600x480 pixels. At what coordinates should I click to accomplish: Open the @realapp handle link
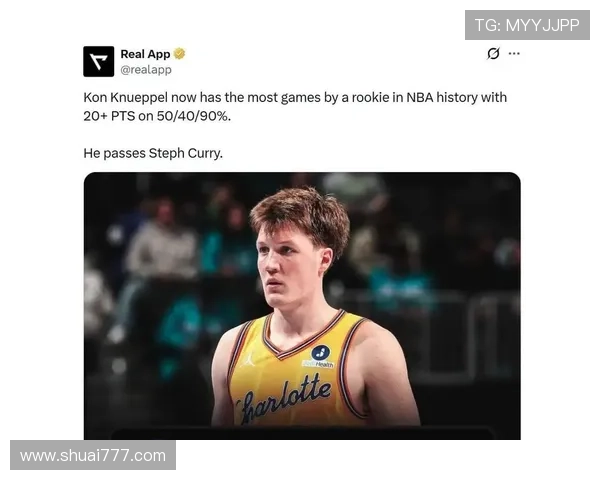click(x=146, y=70)
